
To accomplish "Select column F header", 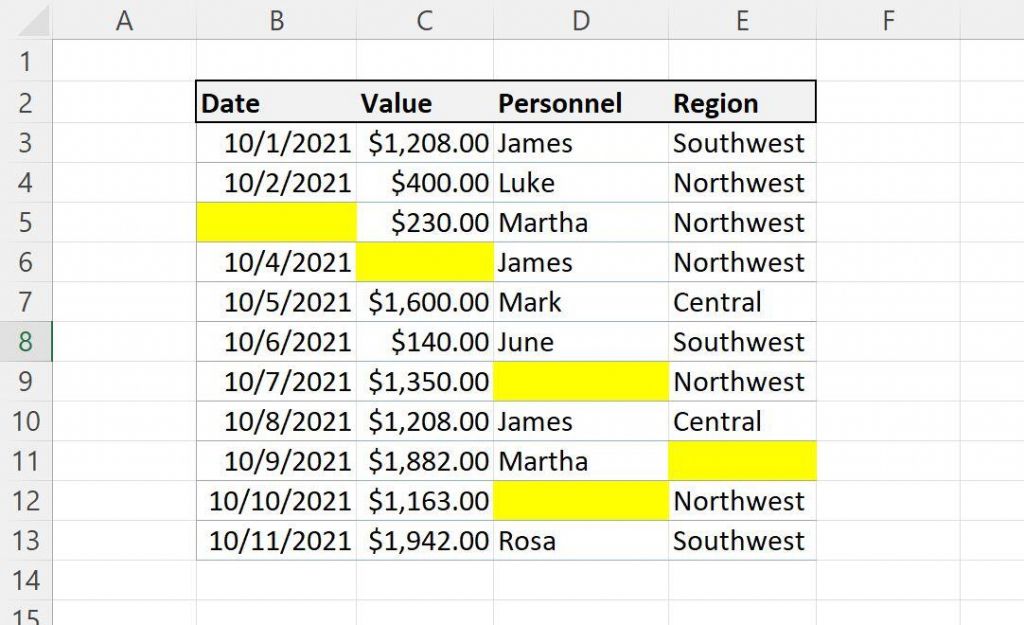I will 888,19.
